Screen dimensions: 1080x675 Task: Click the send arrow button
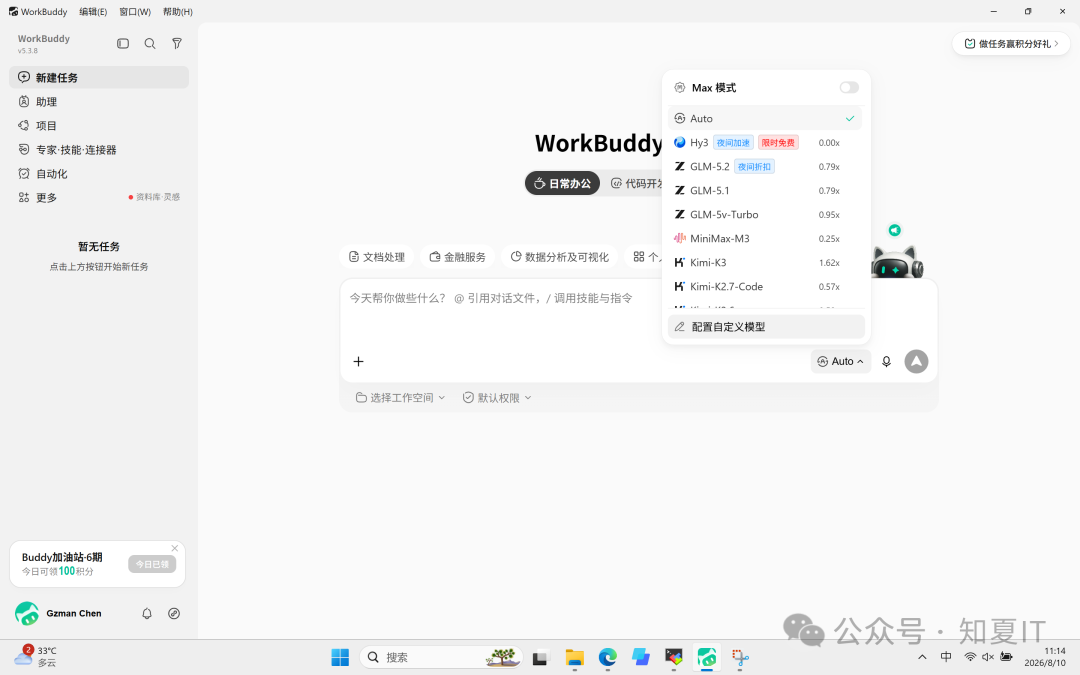point(916,362)
